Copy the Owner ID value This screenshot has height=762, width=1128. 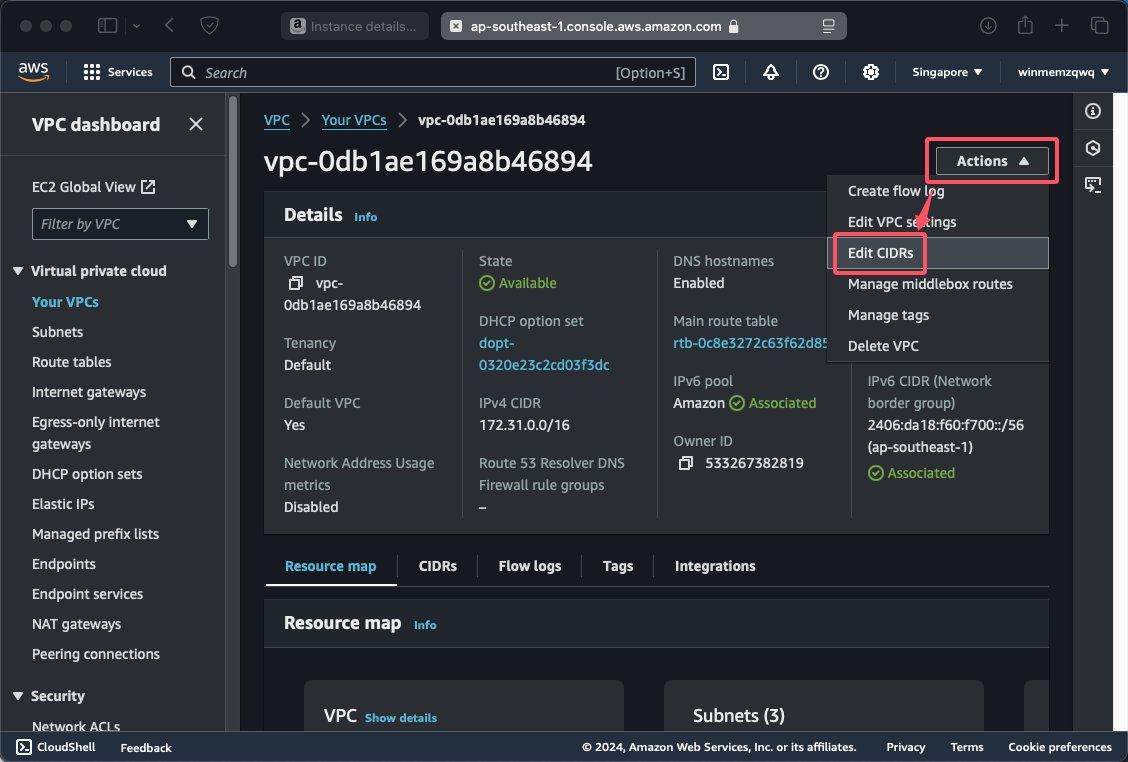[686, 463]
